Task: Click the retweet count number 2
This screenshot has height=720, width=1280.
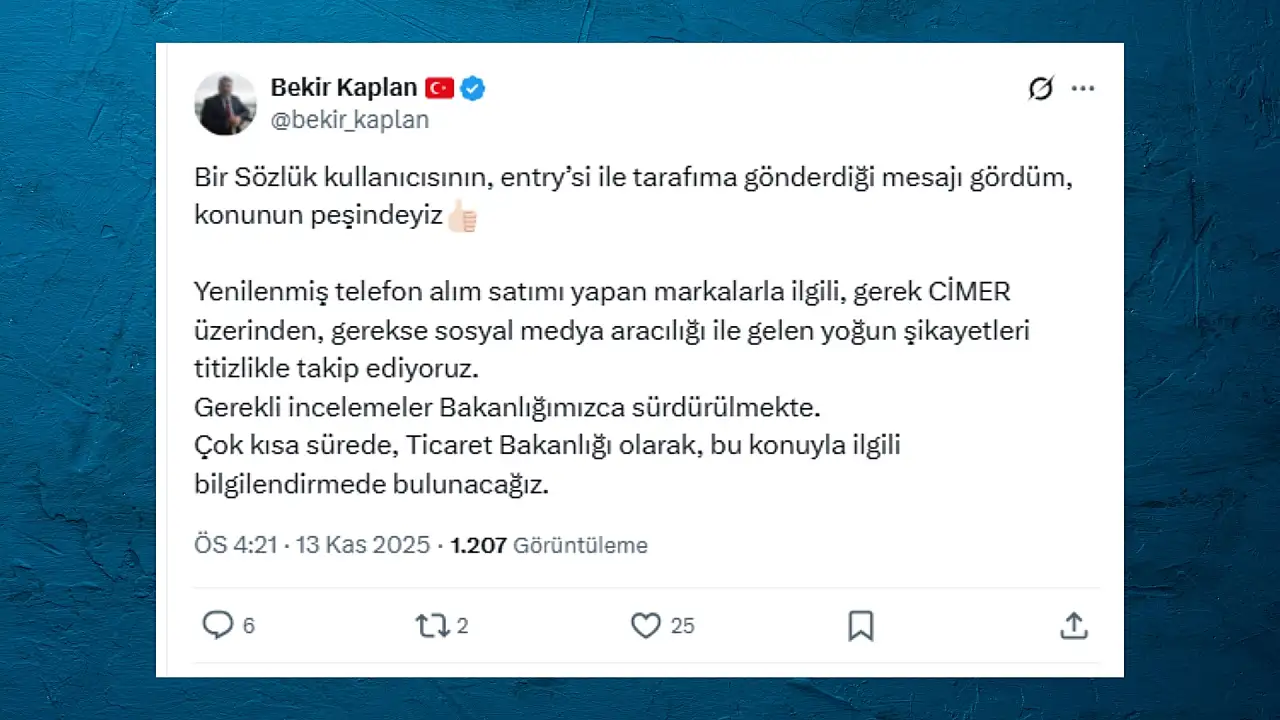Action: tap(463, 627)
